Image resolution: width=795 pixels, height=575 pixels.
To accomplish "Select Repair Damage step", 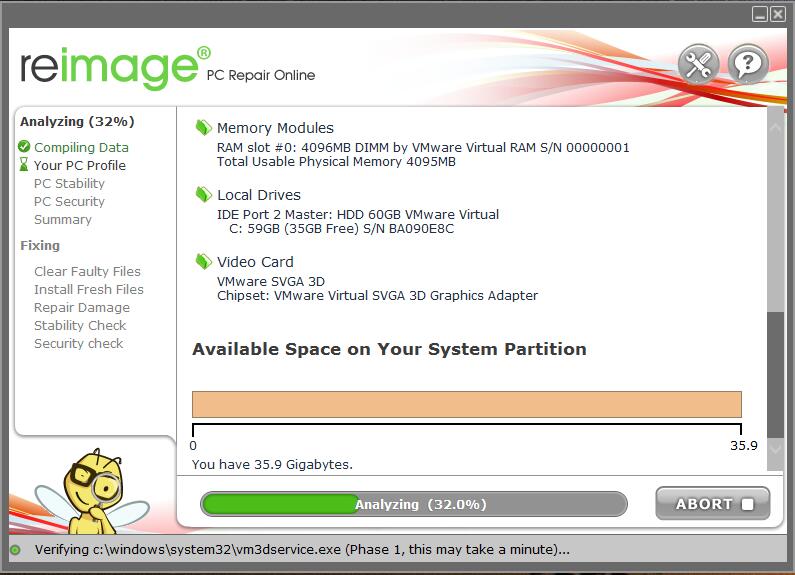I will (x=82, y=308).
